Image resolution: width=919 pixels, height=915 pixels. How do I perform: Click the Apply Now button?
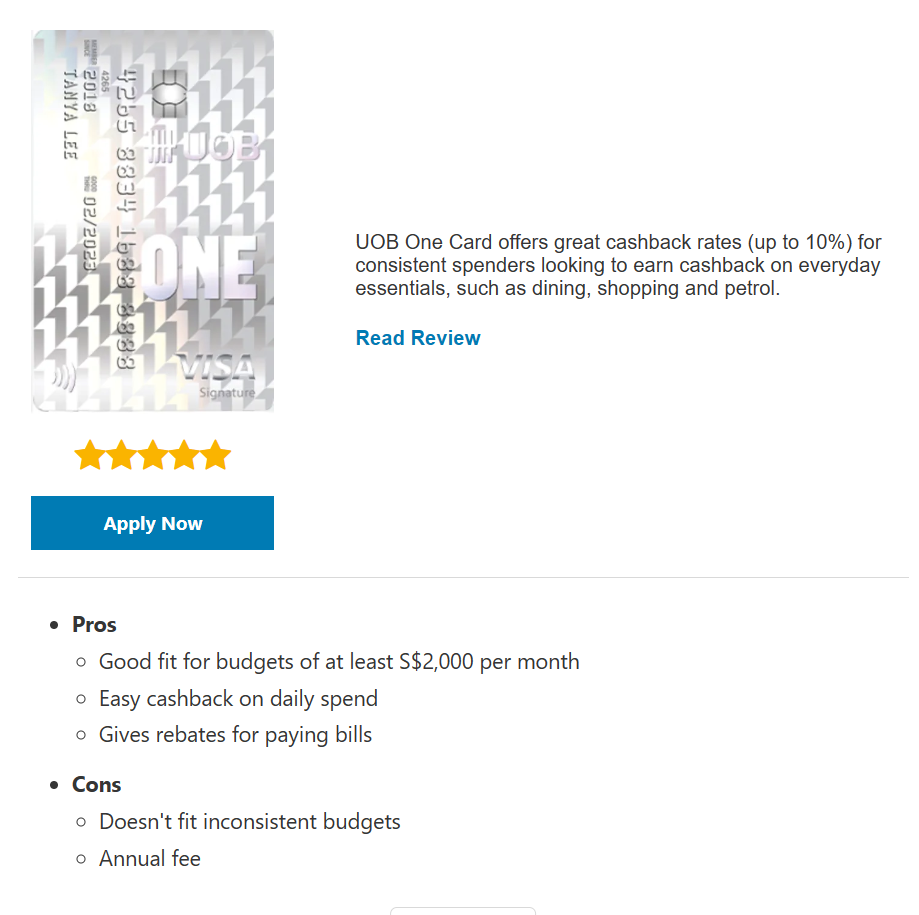(x=152, y=523)
